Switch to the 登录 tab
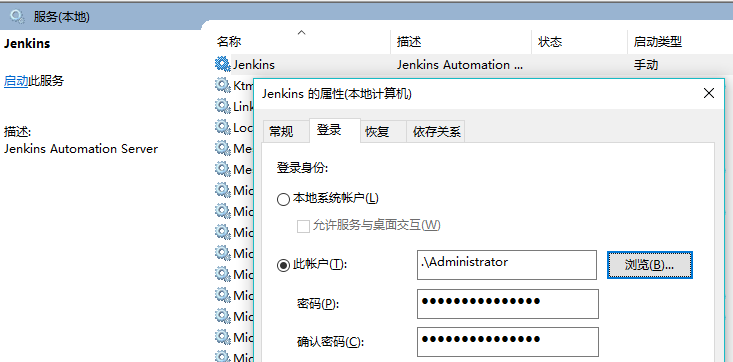This screenshot has height=362, width=733. click(x=335, y=130)
